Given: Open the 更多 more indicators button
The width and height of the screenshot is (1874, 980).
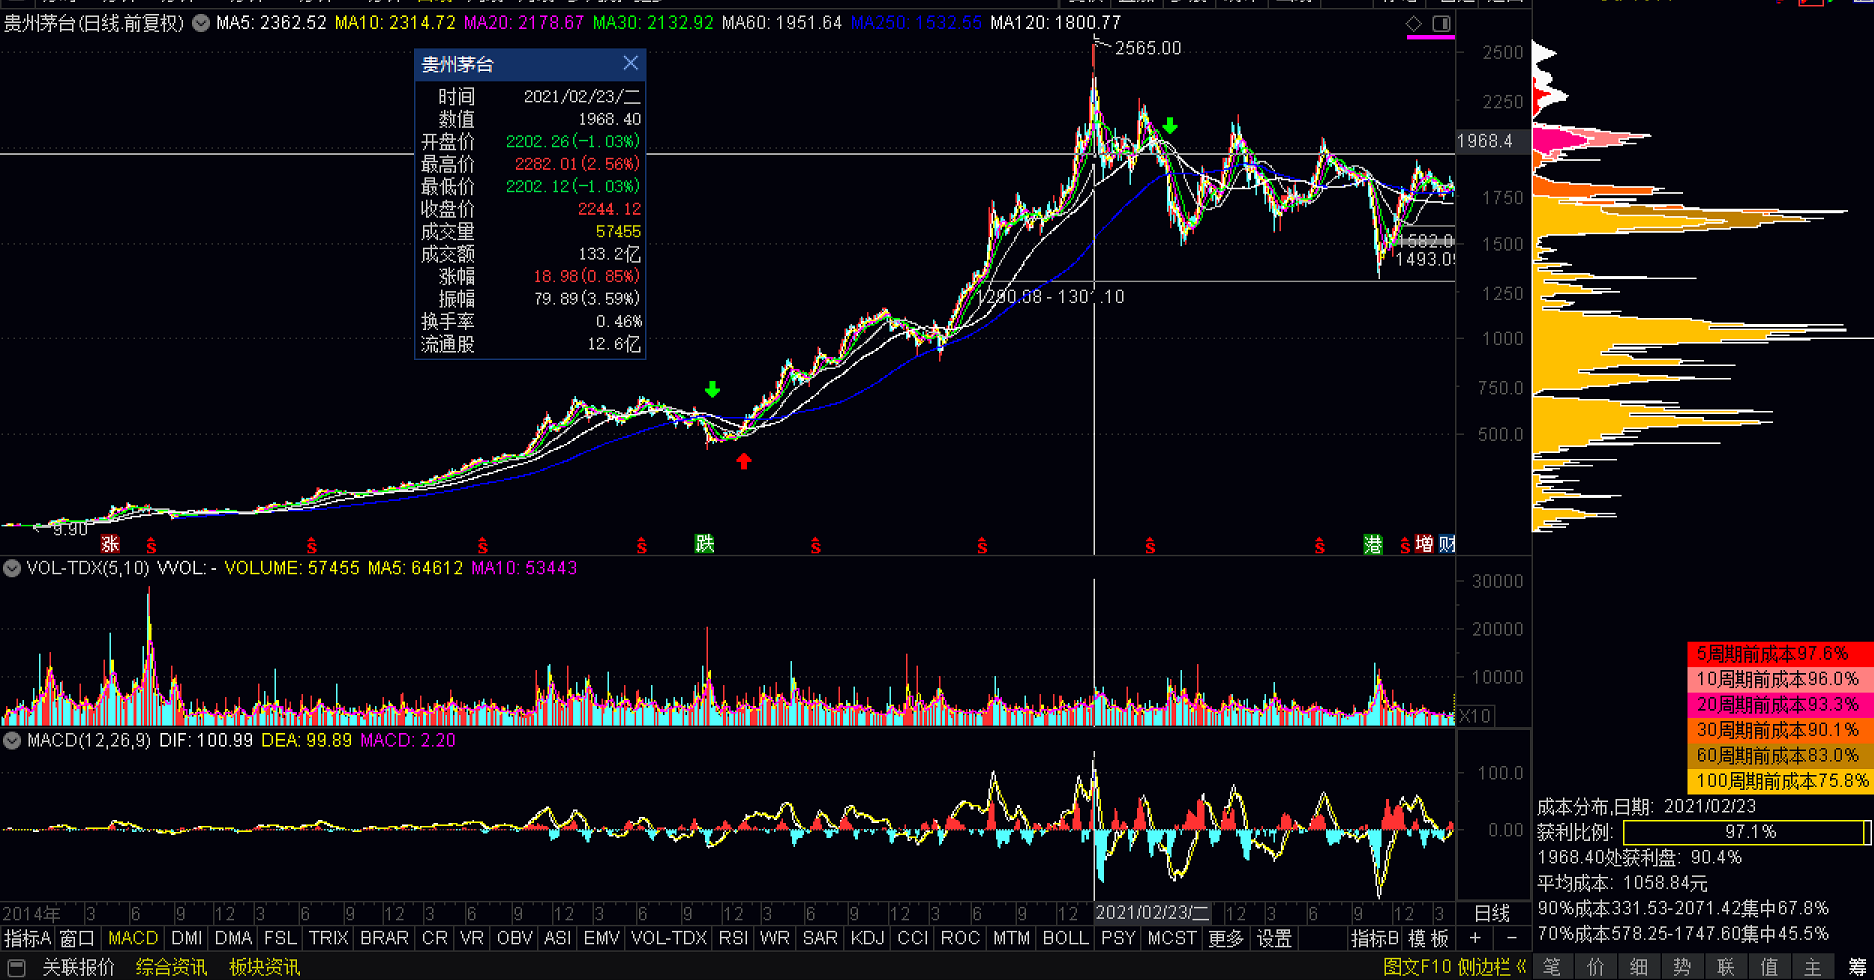Looking at the screenshot, I should point(1226,939).
